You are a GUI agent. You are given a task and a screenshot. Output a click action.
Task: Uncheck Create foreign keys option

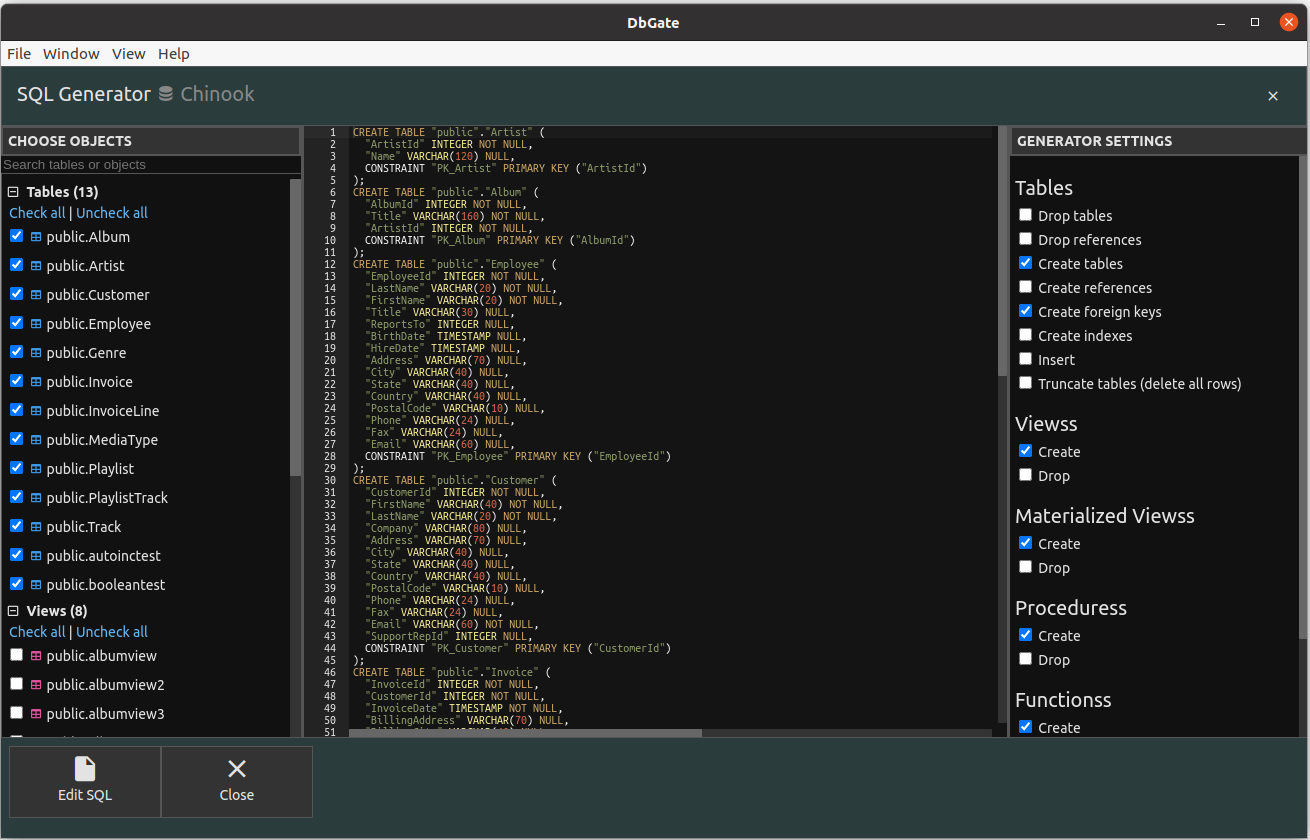pos(1025,311)
